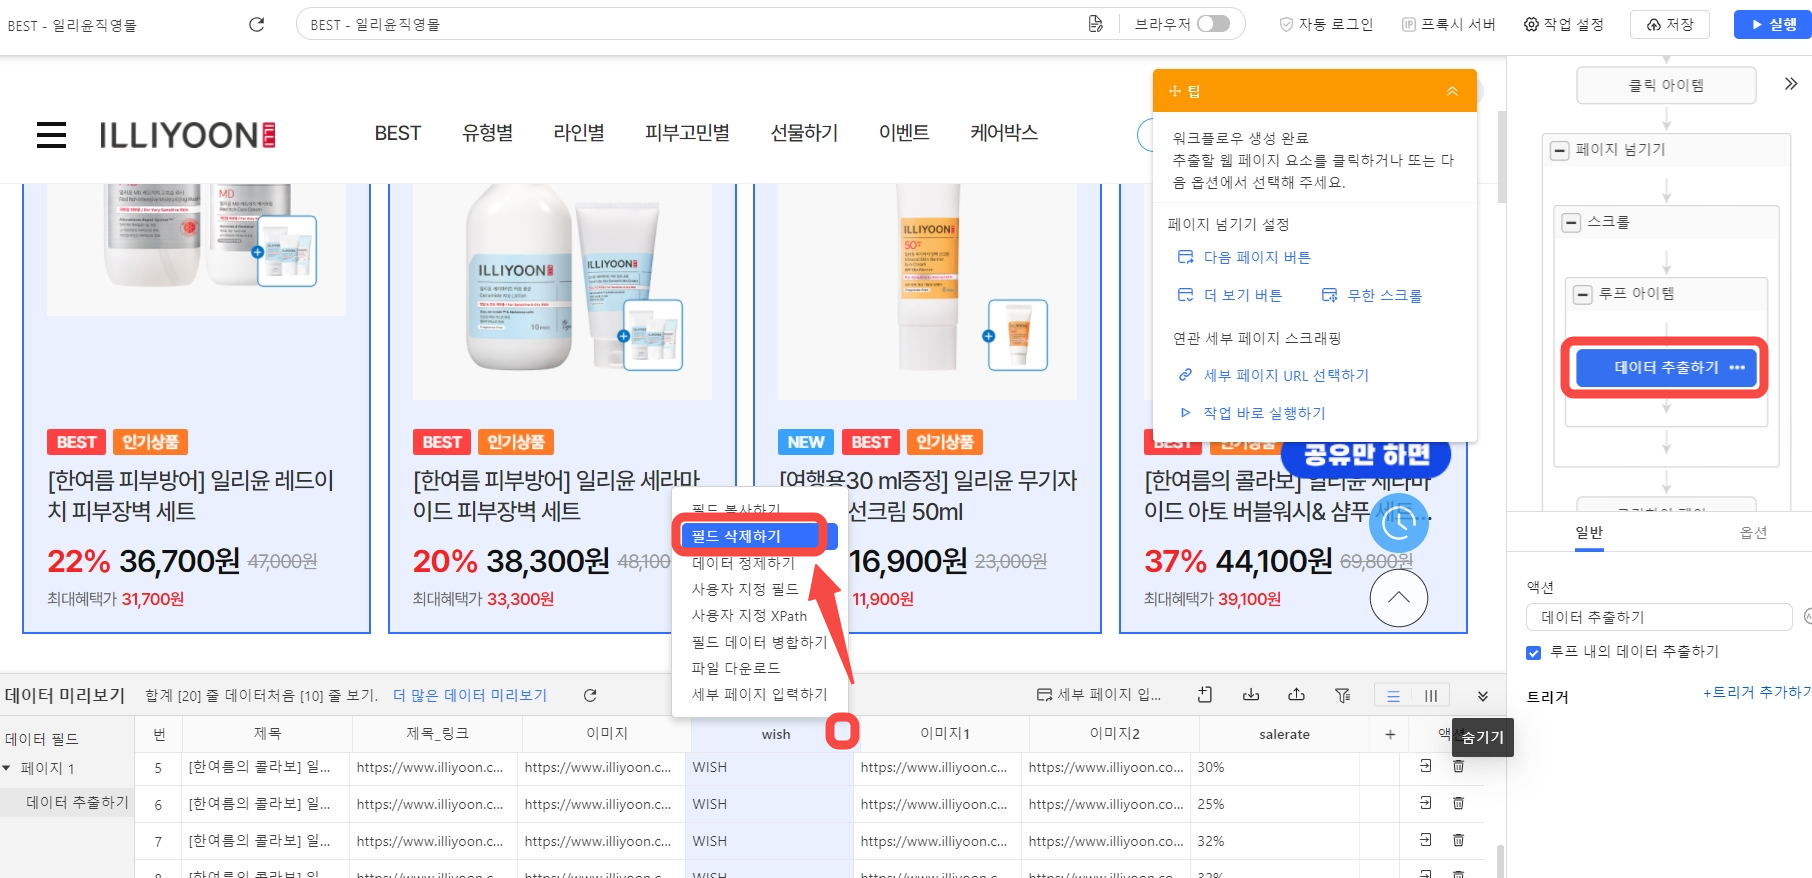Click the blue 실행 run button
Screen dimensions: 1812x878
point(1773,24)
